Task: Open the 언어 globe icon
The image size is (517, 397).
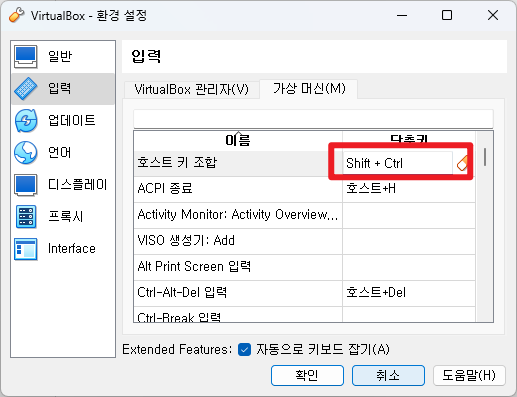Action: coord(26,153)
